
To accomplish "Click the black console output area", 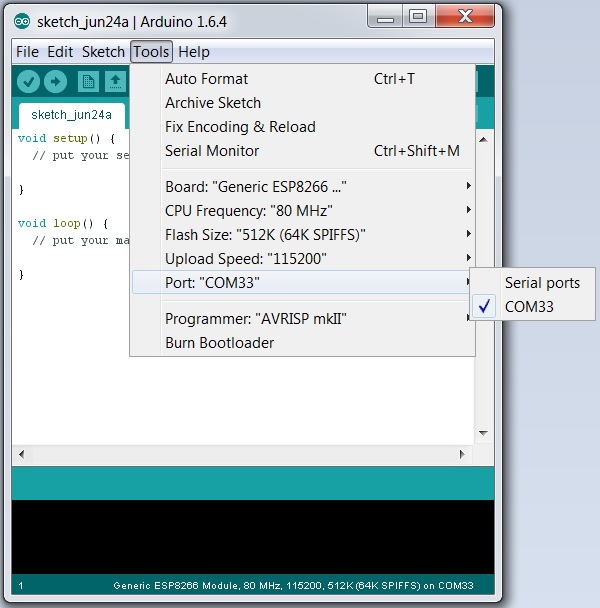I will pos(253,537).
